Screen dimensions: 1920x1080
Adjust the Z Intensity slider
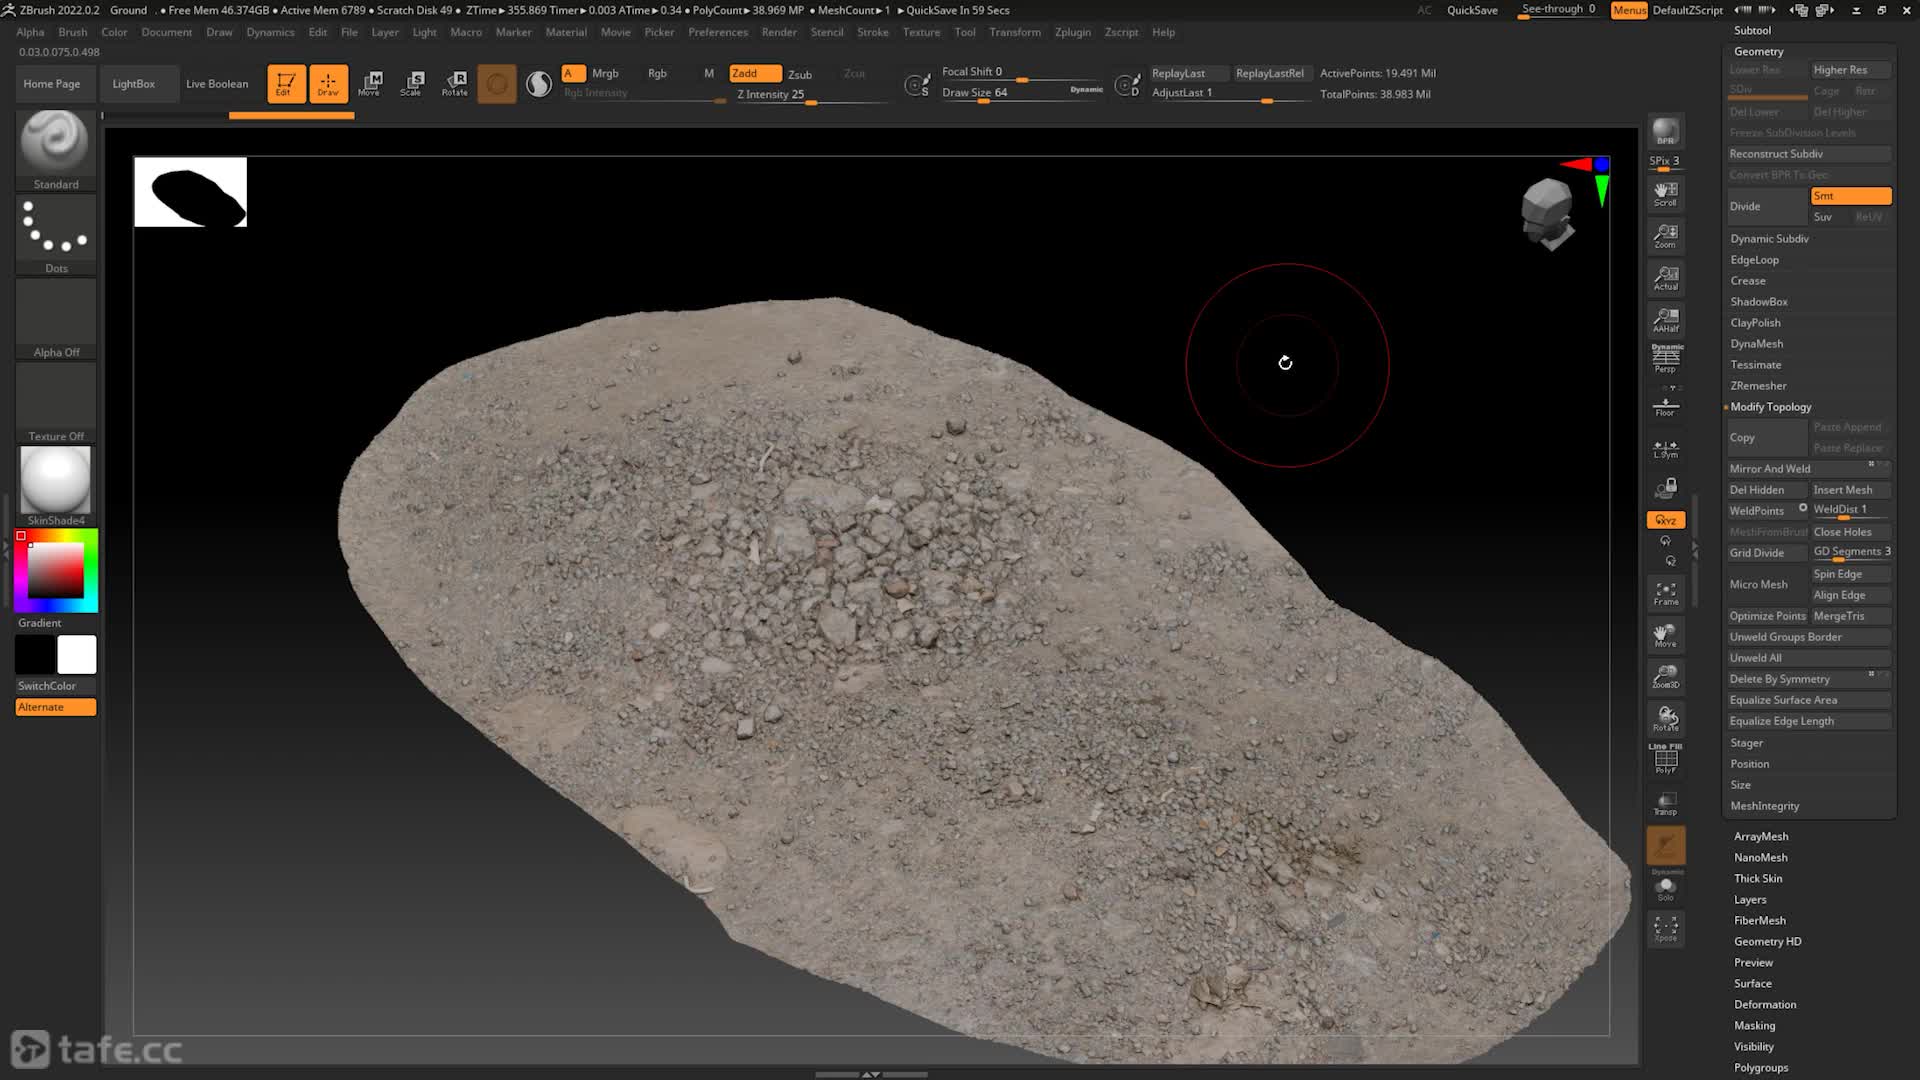(810, 95)
